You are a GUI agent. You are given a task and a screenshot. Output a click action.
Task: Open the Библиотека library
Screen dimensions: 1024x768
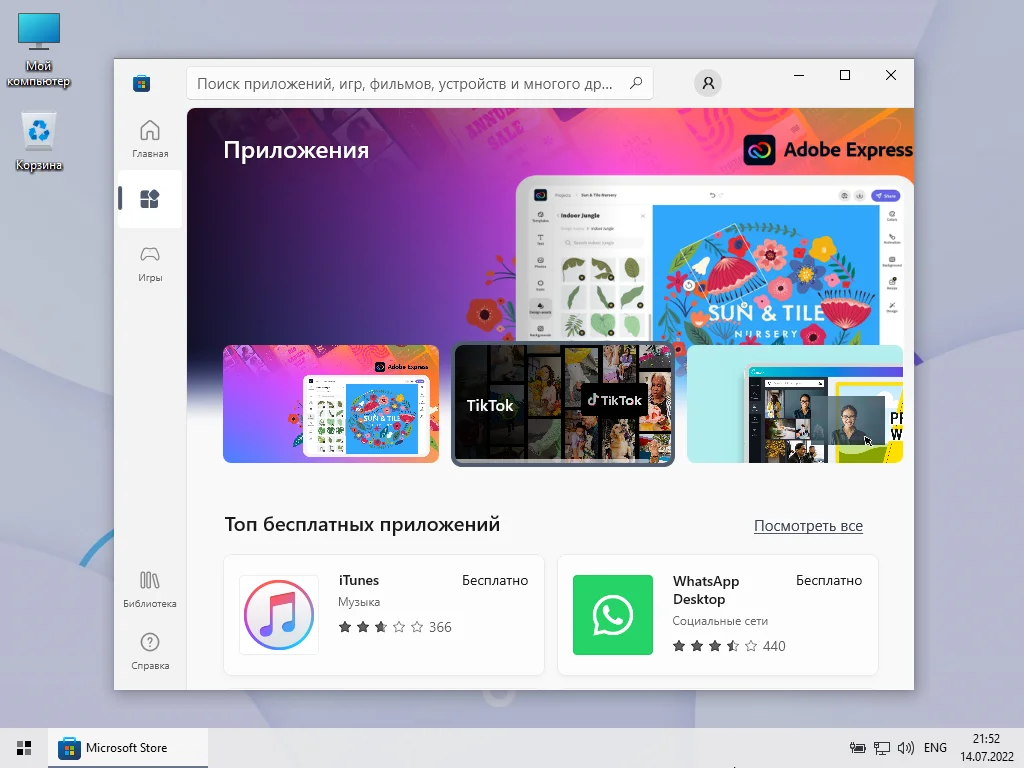(x=150, y=589)
